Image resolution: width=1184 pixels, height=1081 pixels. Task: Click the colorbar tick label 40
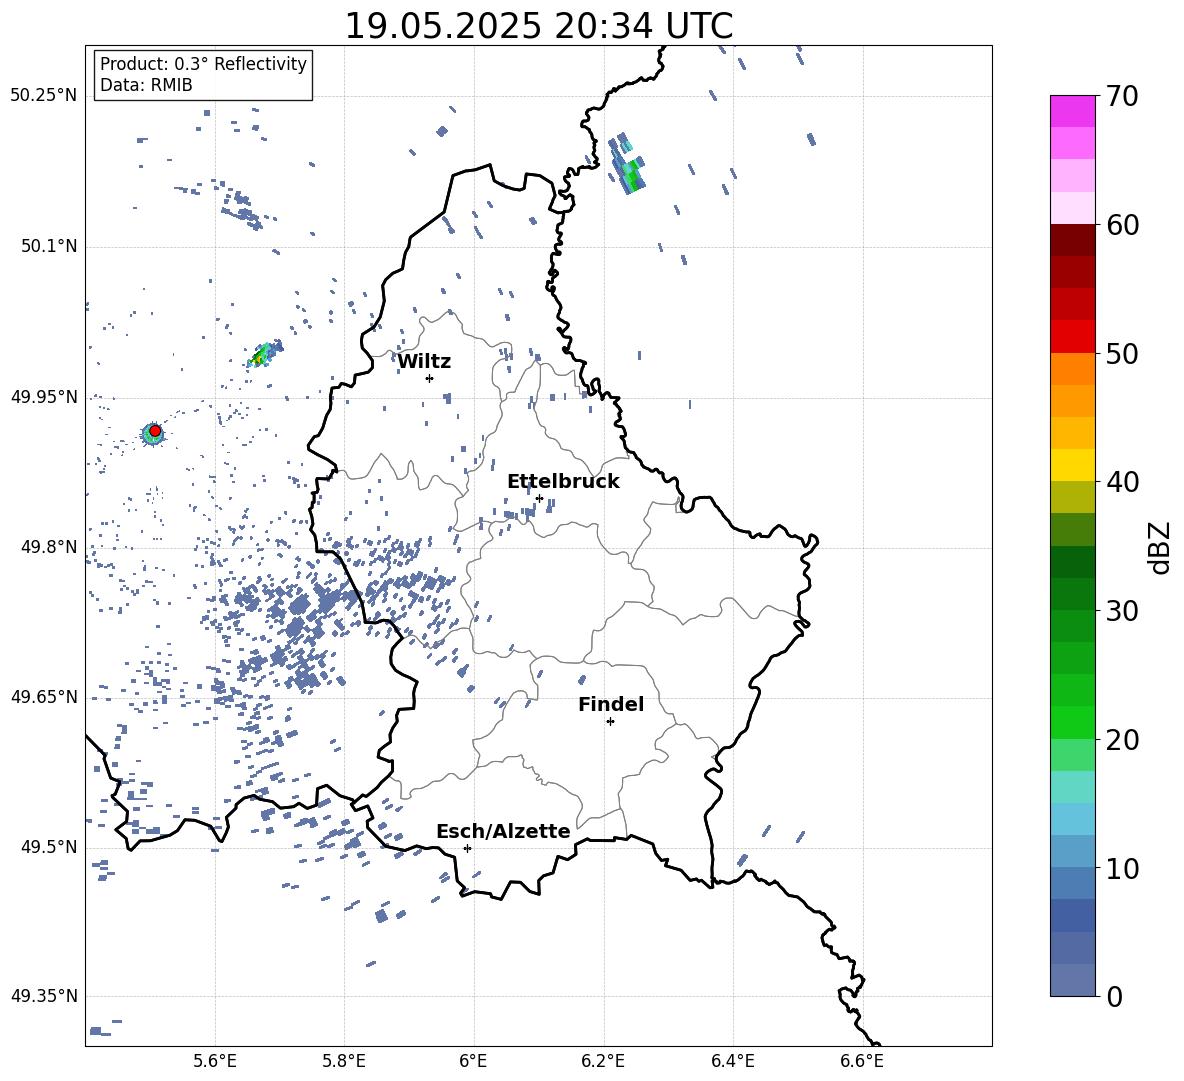click(x=1122, y=482)
